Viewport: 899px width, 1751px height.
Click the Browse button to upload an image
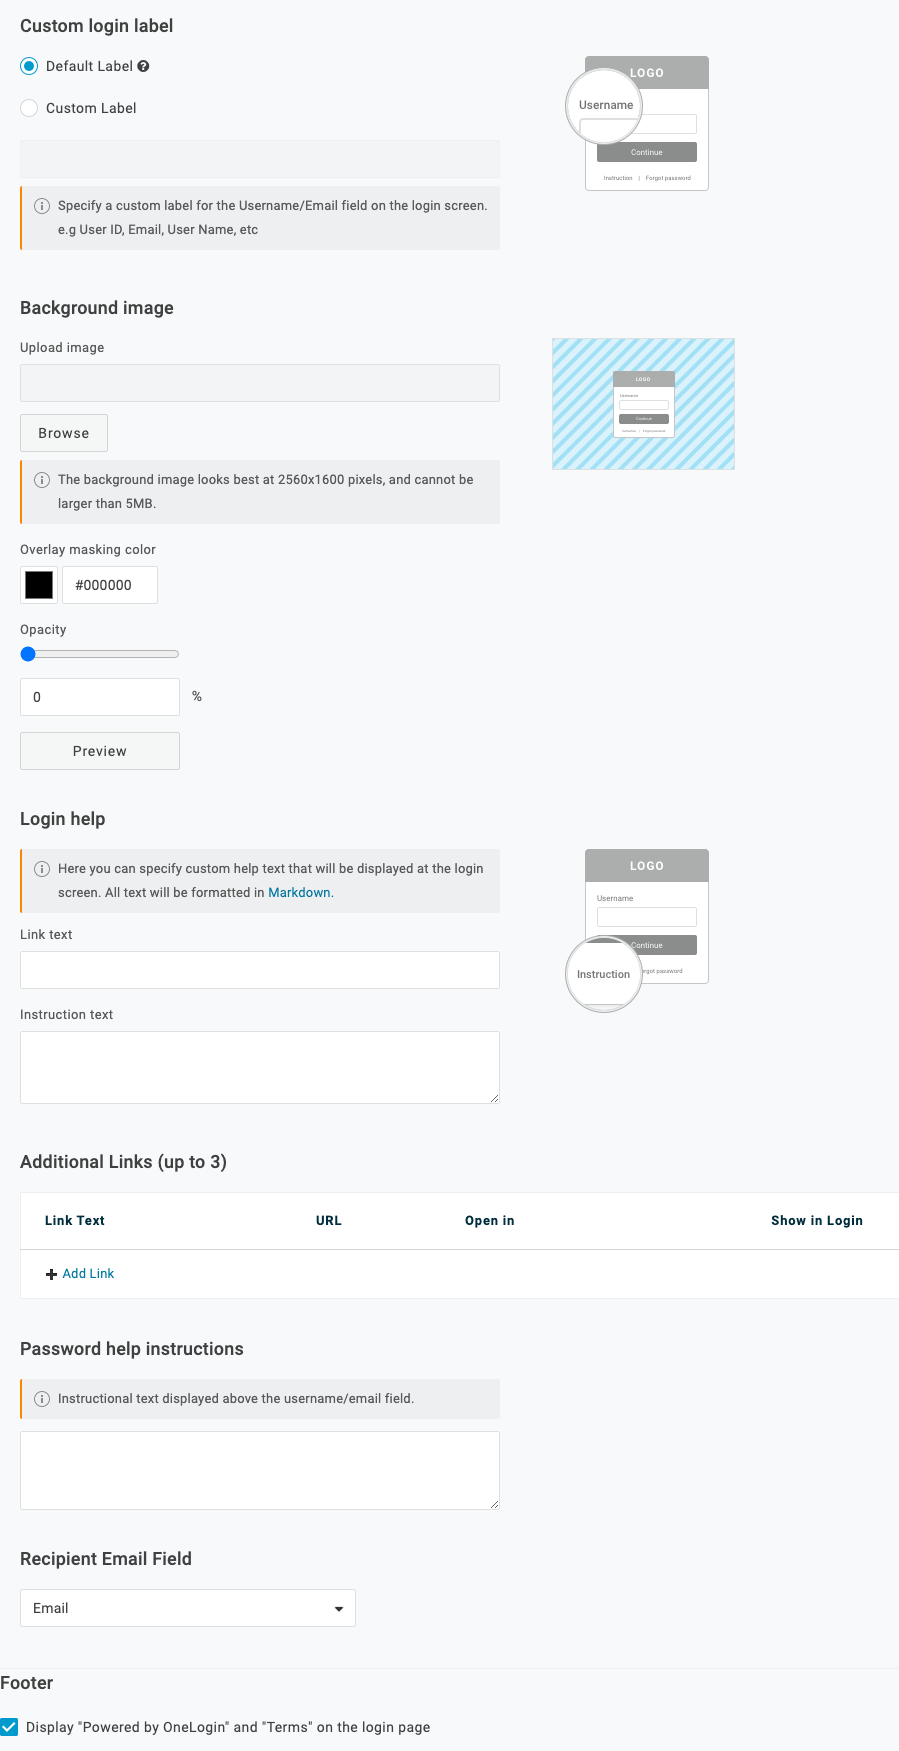63,433
